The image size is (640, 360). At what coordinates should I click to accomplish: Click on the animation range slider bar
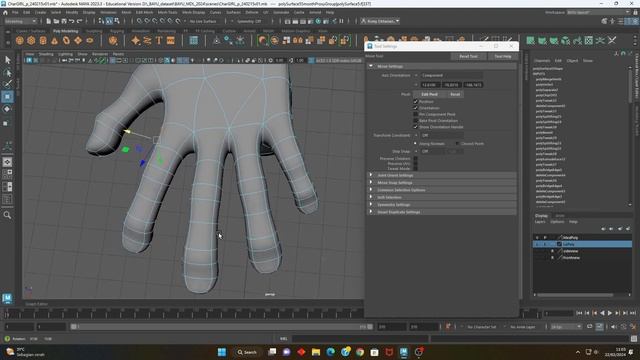pyautogui.click(x=222, y=327)
